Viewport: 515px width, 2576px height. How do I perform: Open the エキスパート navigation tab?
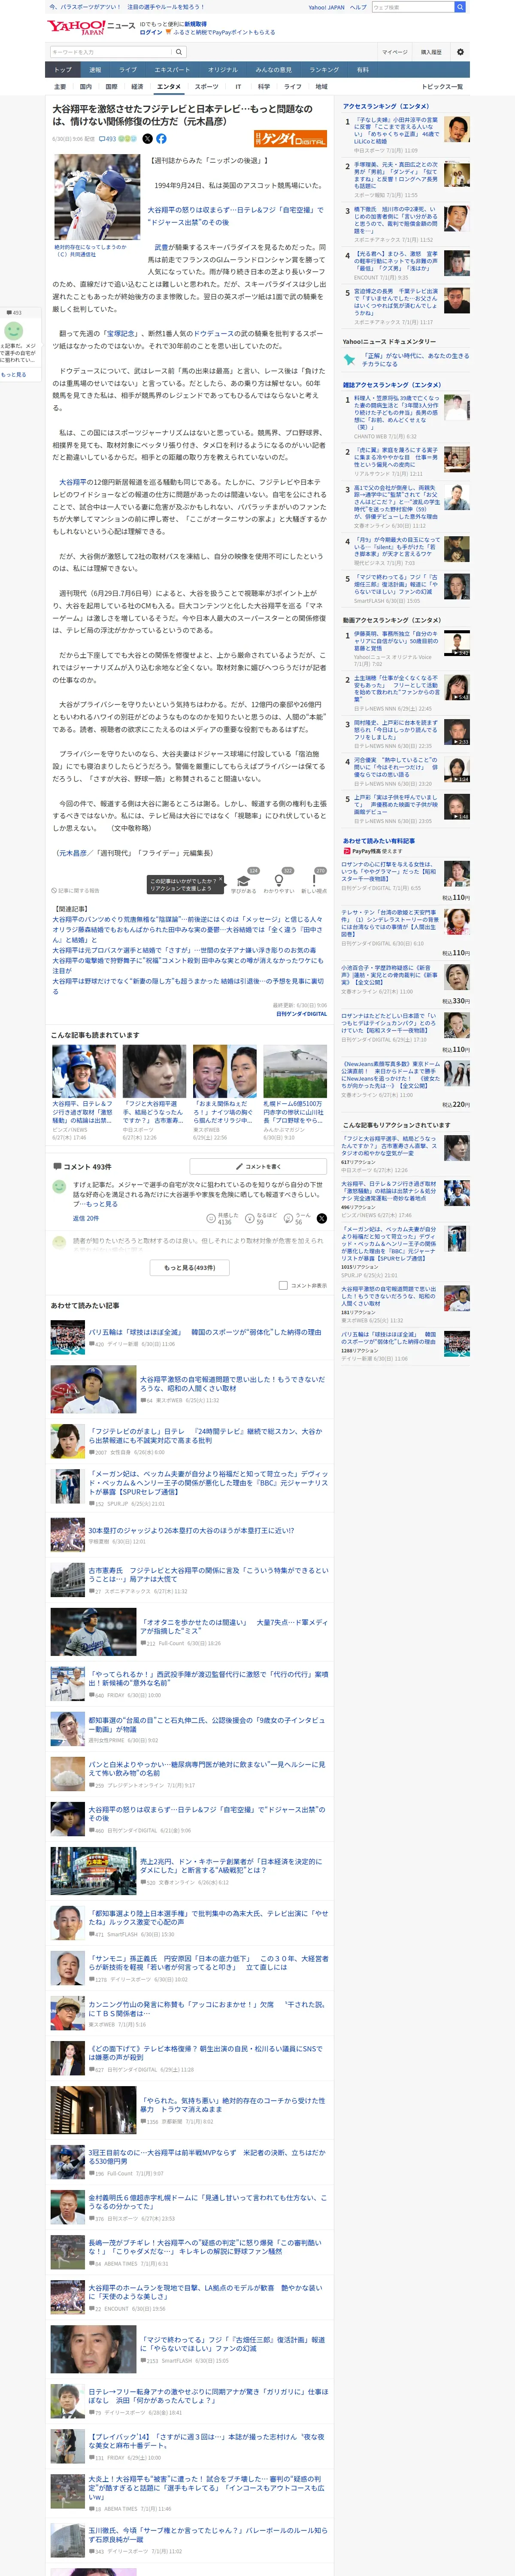click(172, 70)
